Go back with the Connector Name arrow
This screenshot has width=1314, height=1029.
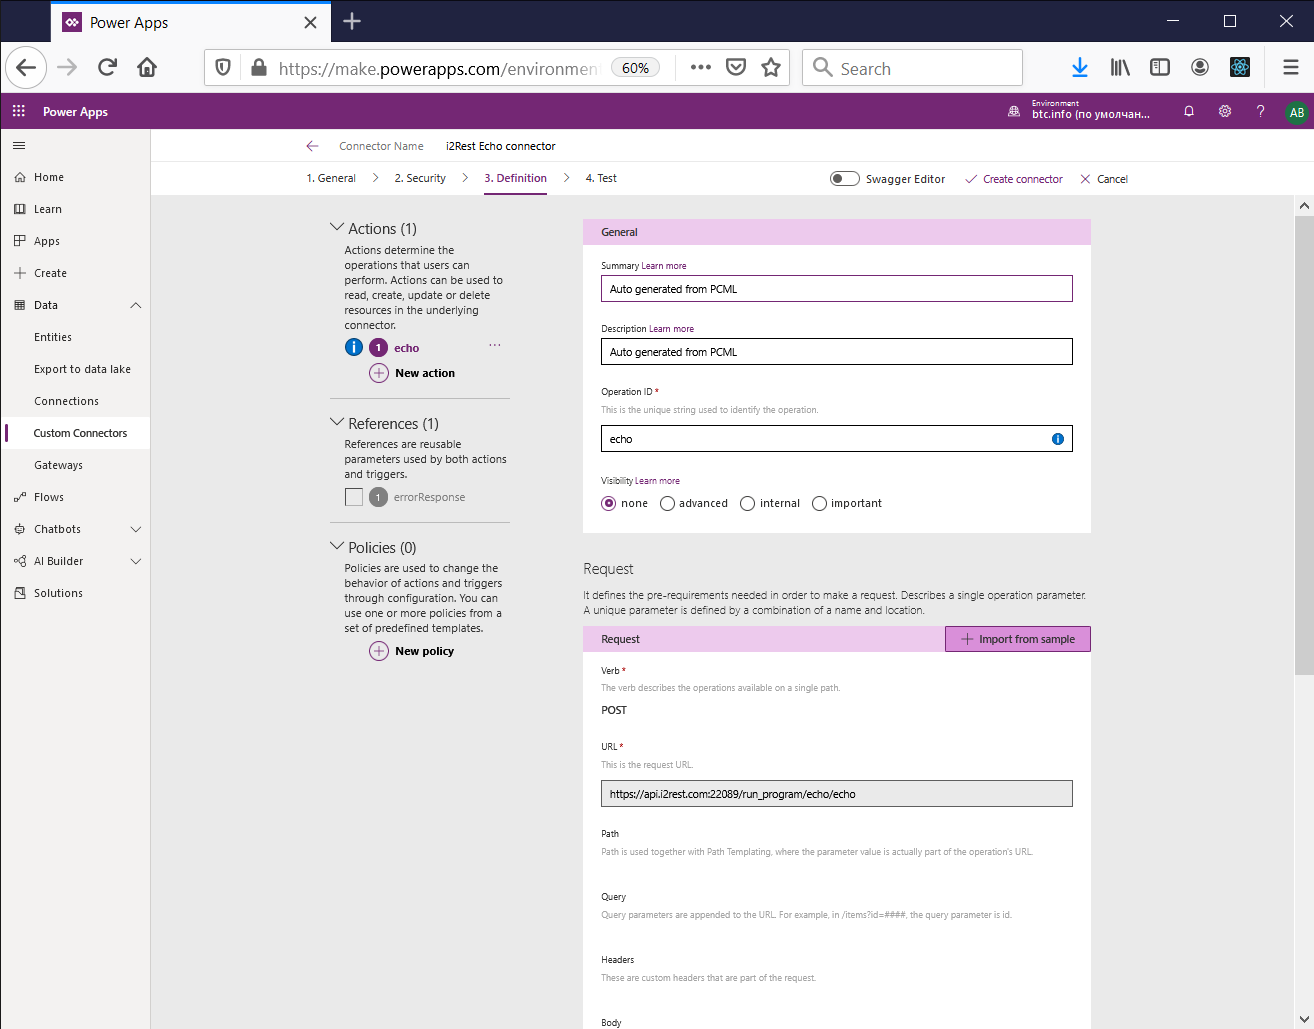312,146
